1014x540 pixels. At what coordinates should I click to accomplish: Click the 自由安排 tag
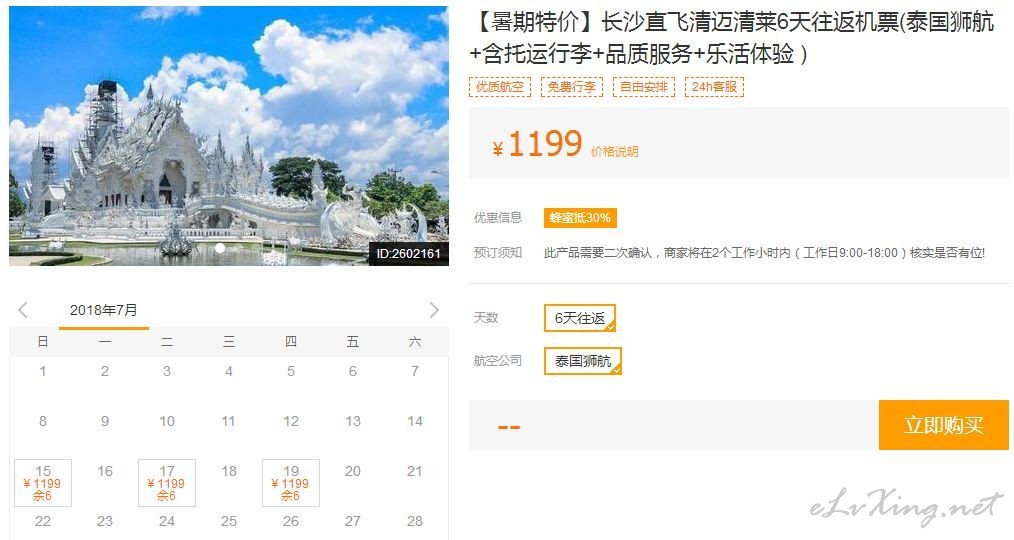643,87
